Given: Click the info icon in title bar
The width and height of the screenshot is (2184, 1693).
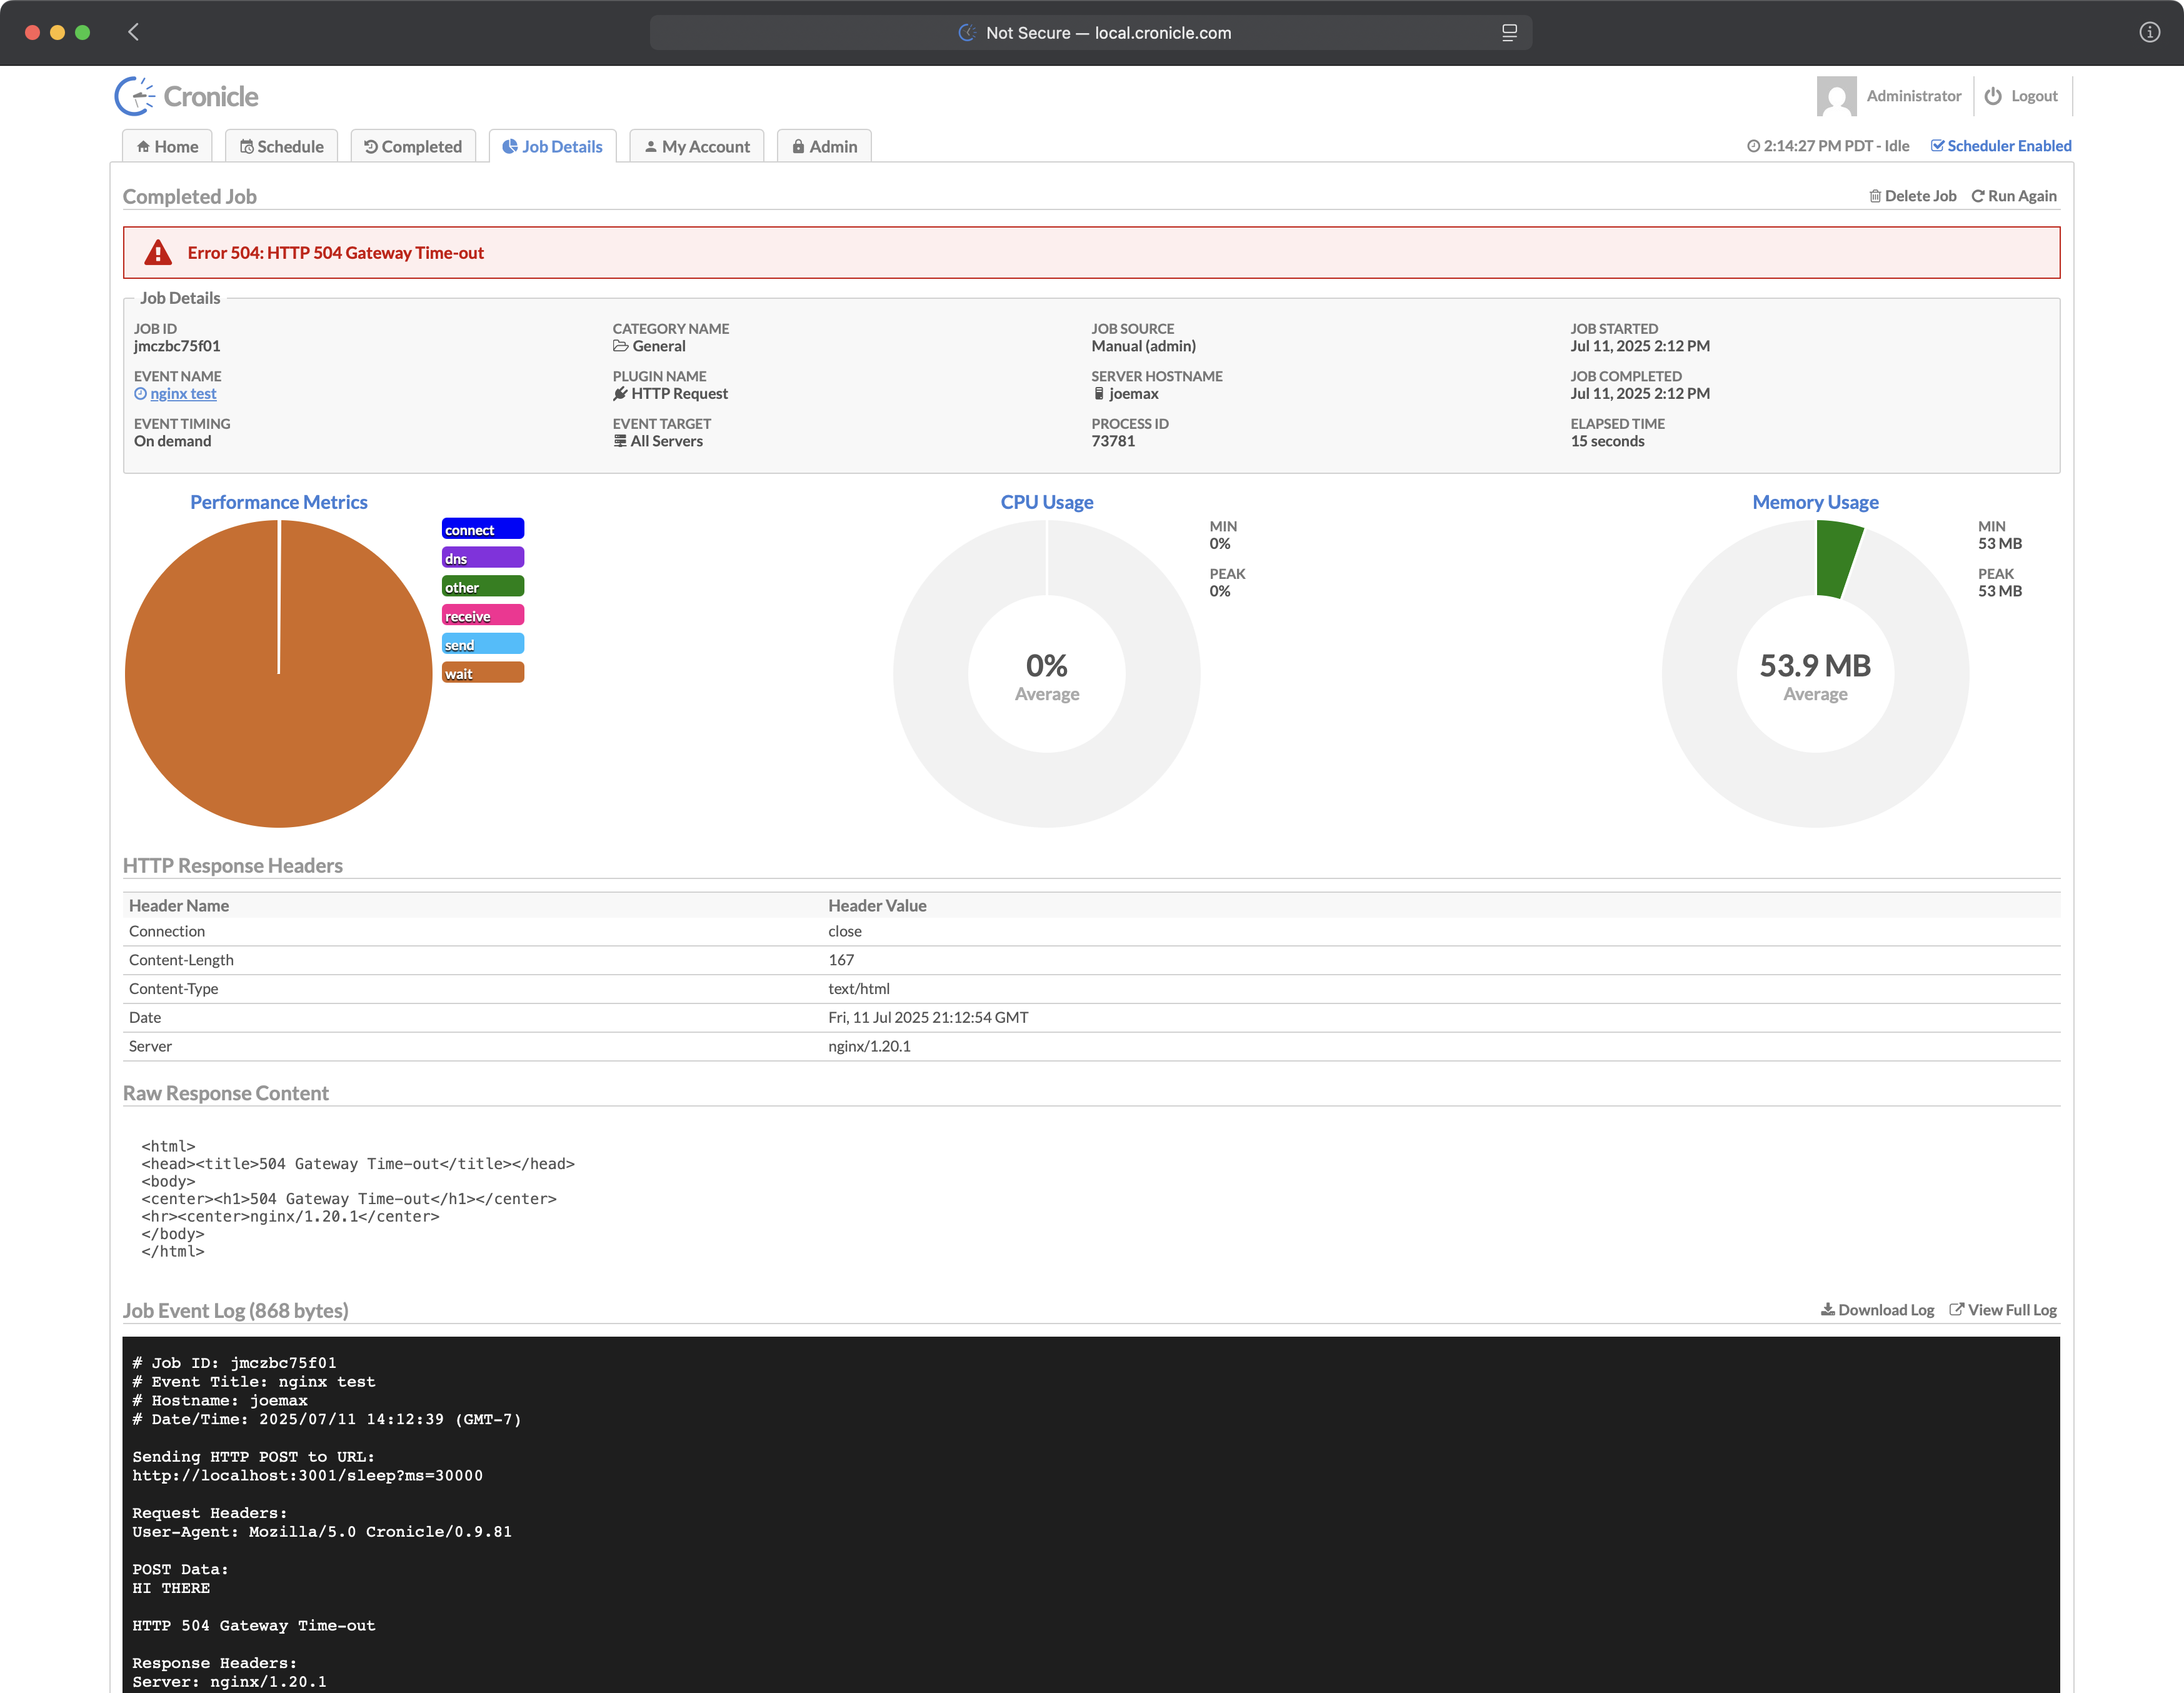Looking at the screenshot, I should point(2149,32).
